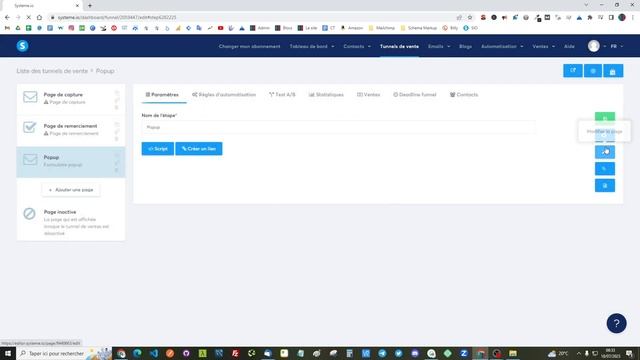Switch to Test A/B tab
This screenshot has width=640, height=360.
[282, 95]
